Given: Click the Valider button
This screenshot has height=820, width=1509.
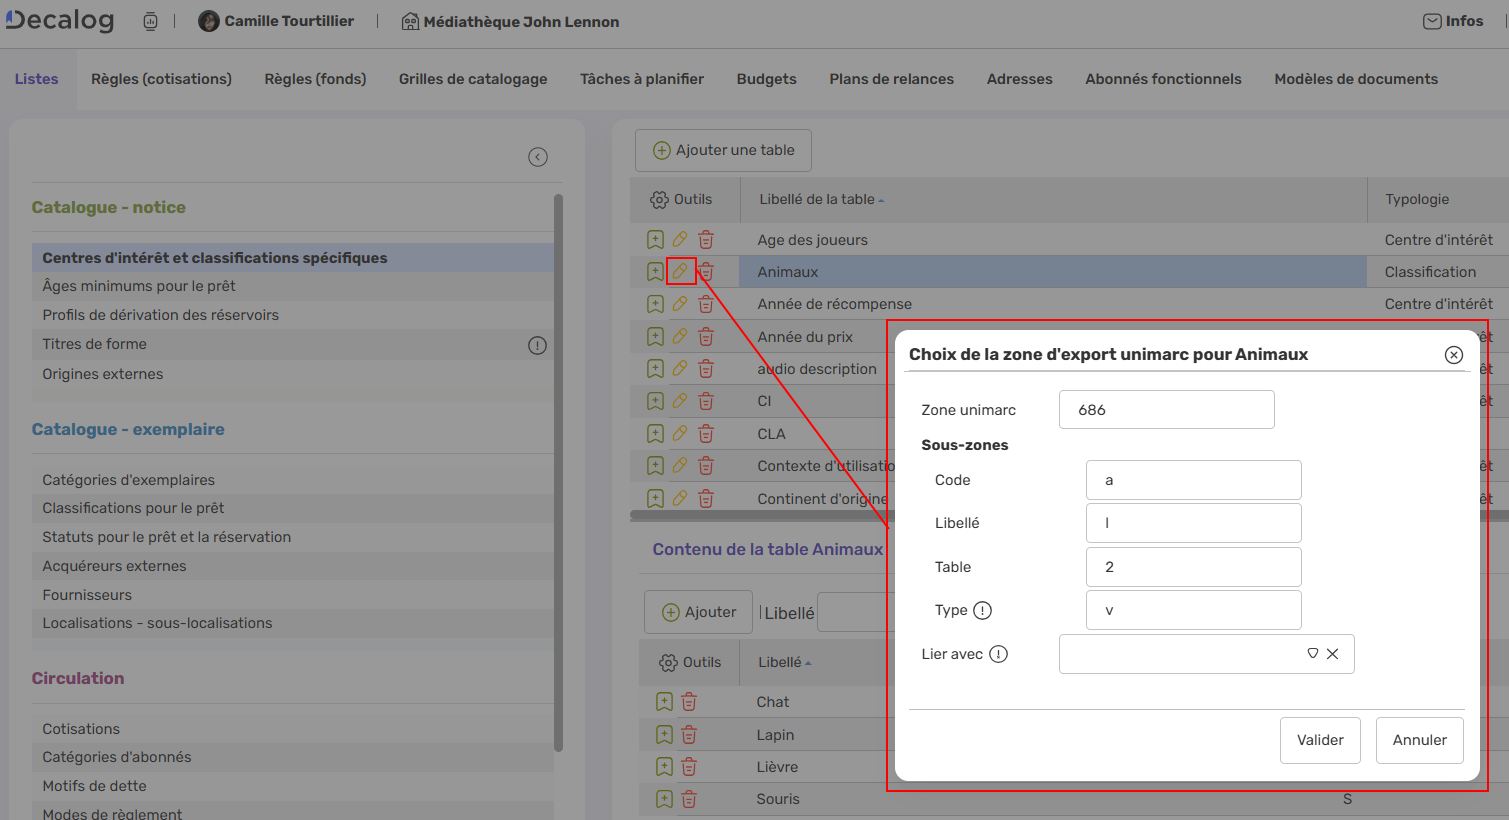Looking at the screenshot, I should pos(1320,739).
